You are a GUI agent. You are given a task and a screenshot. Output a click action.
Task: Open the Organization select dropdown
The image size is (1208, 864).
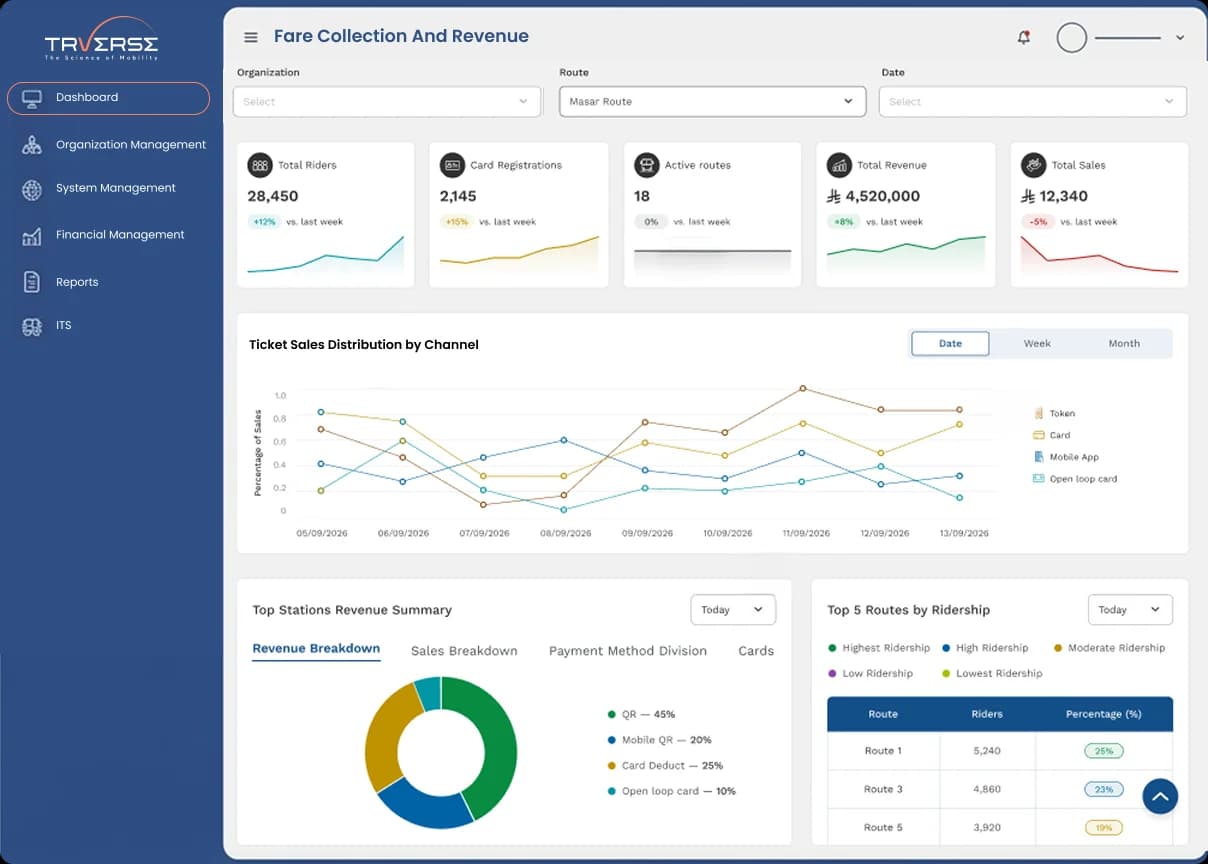pyautogui.click(x=387, y=101)
